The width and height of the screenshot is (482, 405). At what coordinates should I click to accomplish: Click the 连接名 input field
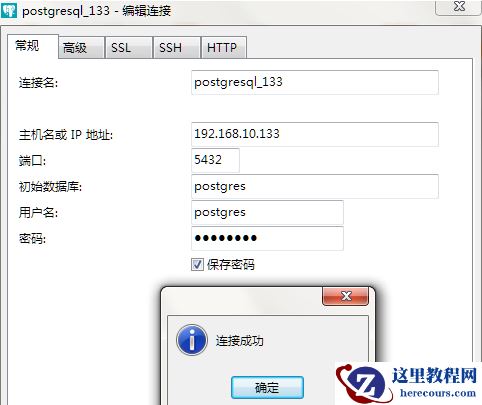[x=315, y=82]
